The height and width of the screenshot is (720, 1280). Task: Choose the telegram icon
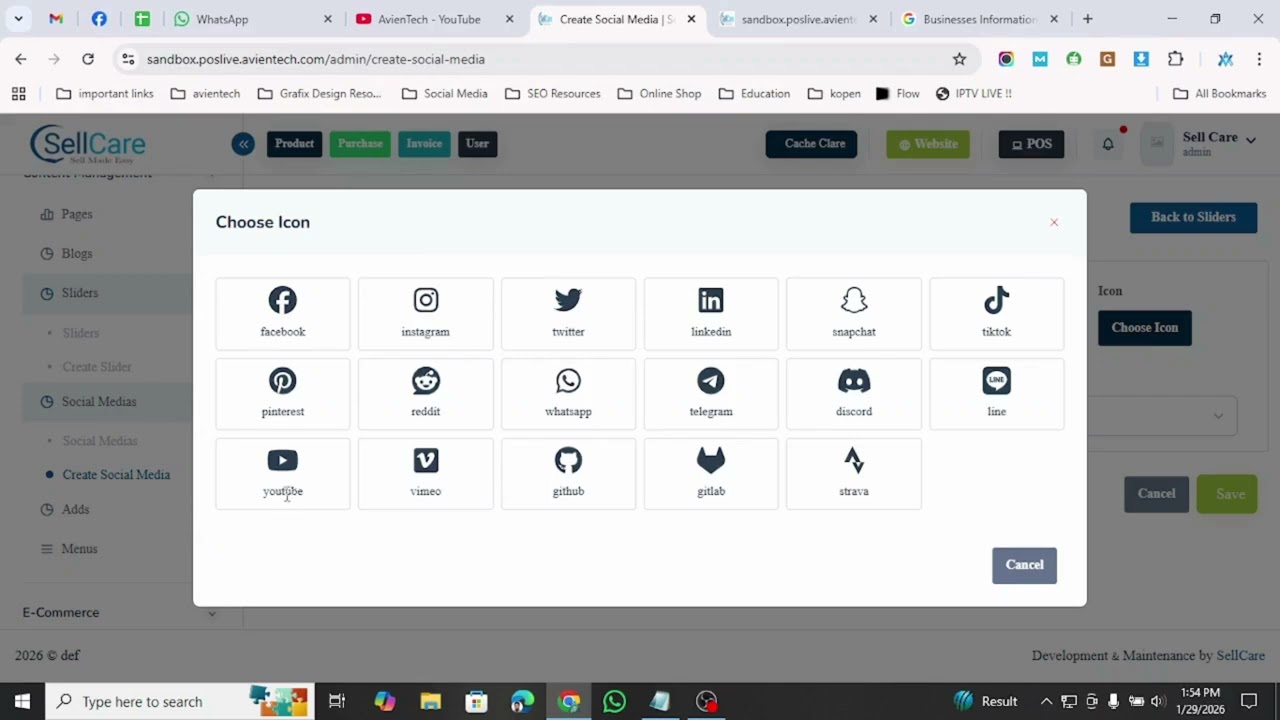(x=711, y=394)
